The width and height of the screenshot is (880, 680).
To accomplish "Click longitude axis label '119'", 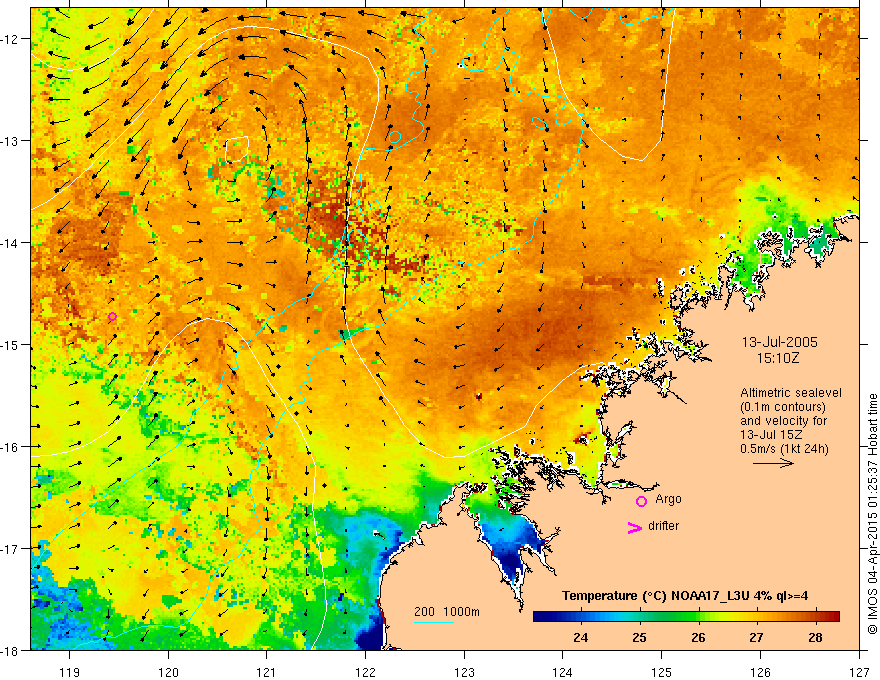I will pos(70,672).
